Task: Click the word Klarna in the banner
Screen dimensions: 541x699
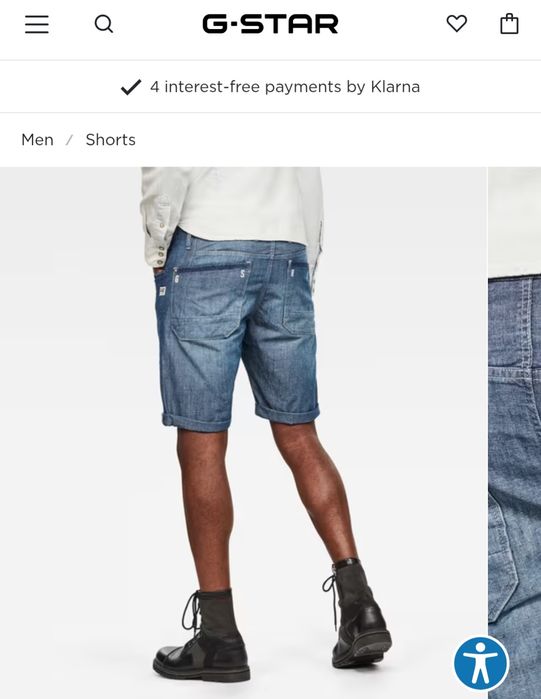Action: [x=395, y=86]
